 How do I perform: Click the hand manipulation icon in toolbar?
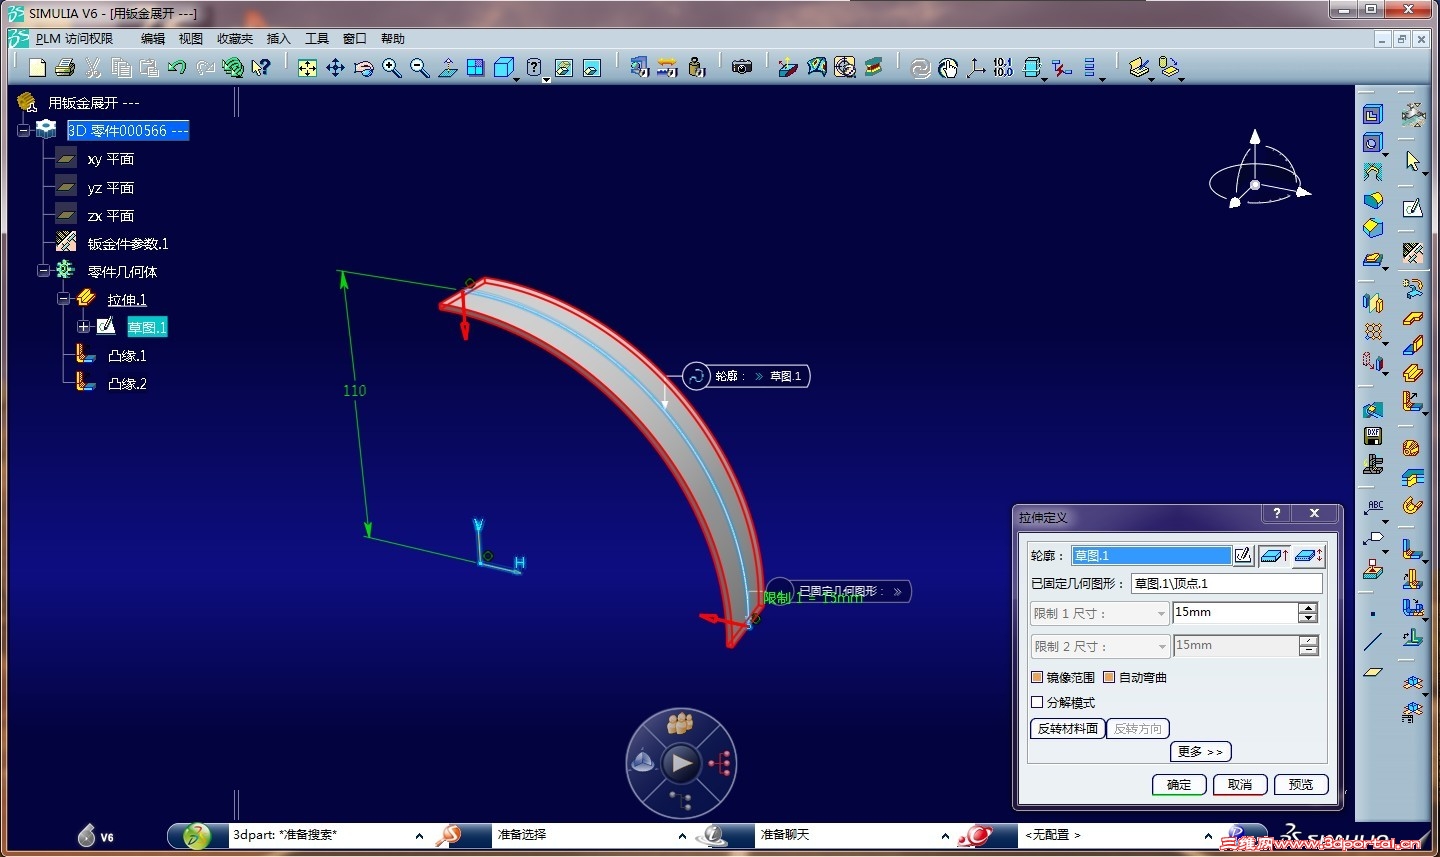(x=947, y=67)
